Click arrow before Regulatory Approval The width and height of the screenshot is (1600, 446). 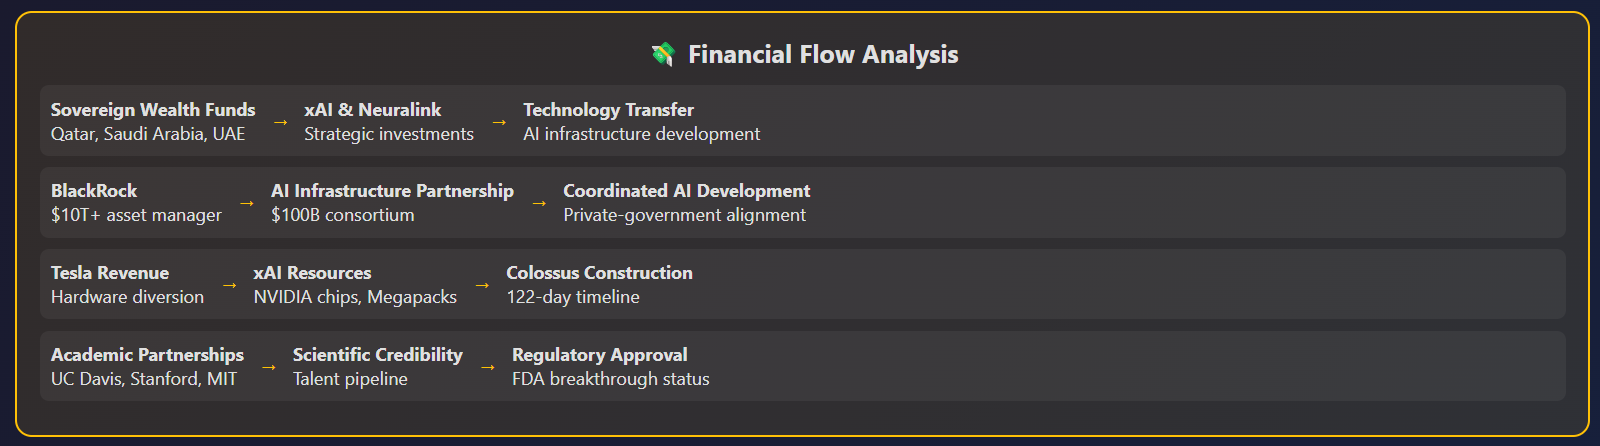[x=488, y=367]
